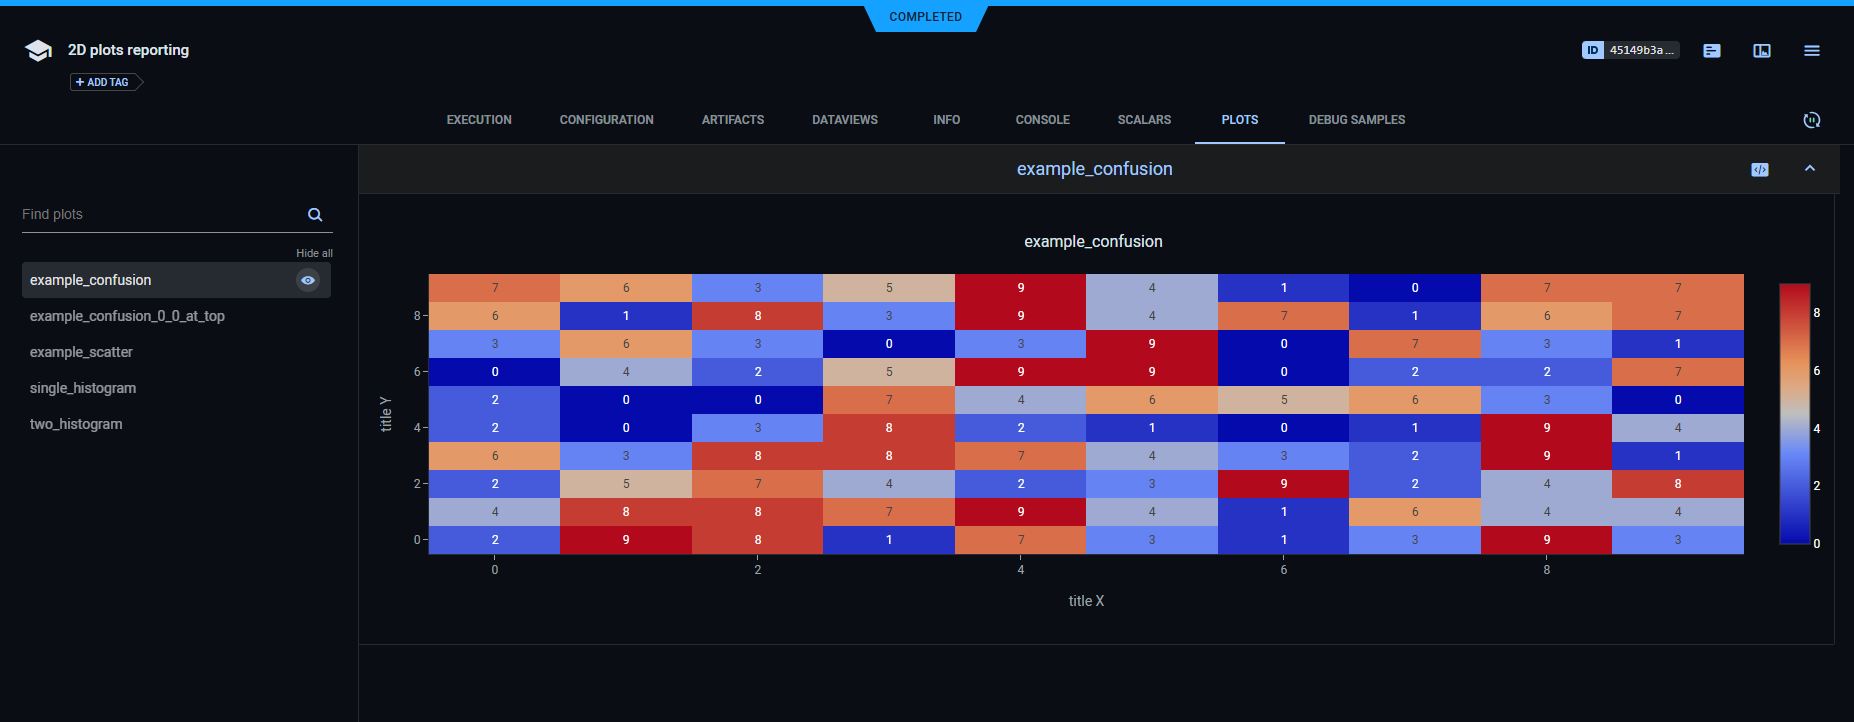The image size is (1854, 722).
Task: Switch to the details panel view icon
Action: tap(1762, 51)
